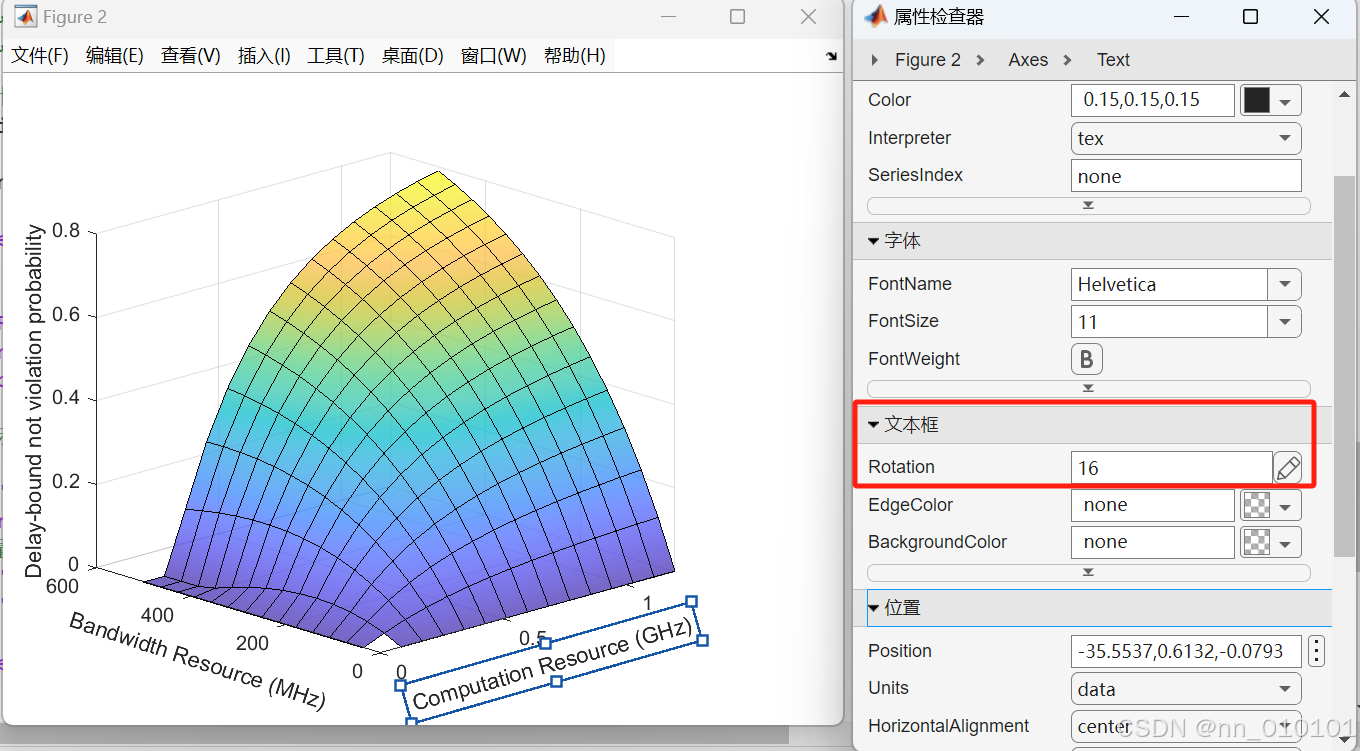The image size is (1360, 751).
Task: Click the MATLAB icon in Figure 2 title bar
Action: click(x=25, y=17)
